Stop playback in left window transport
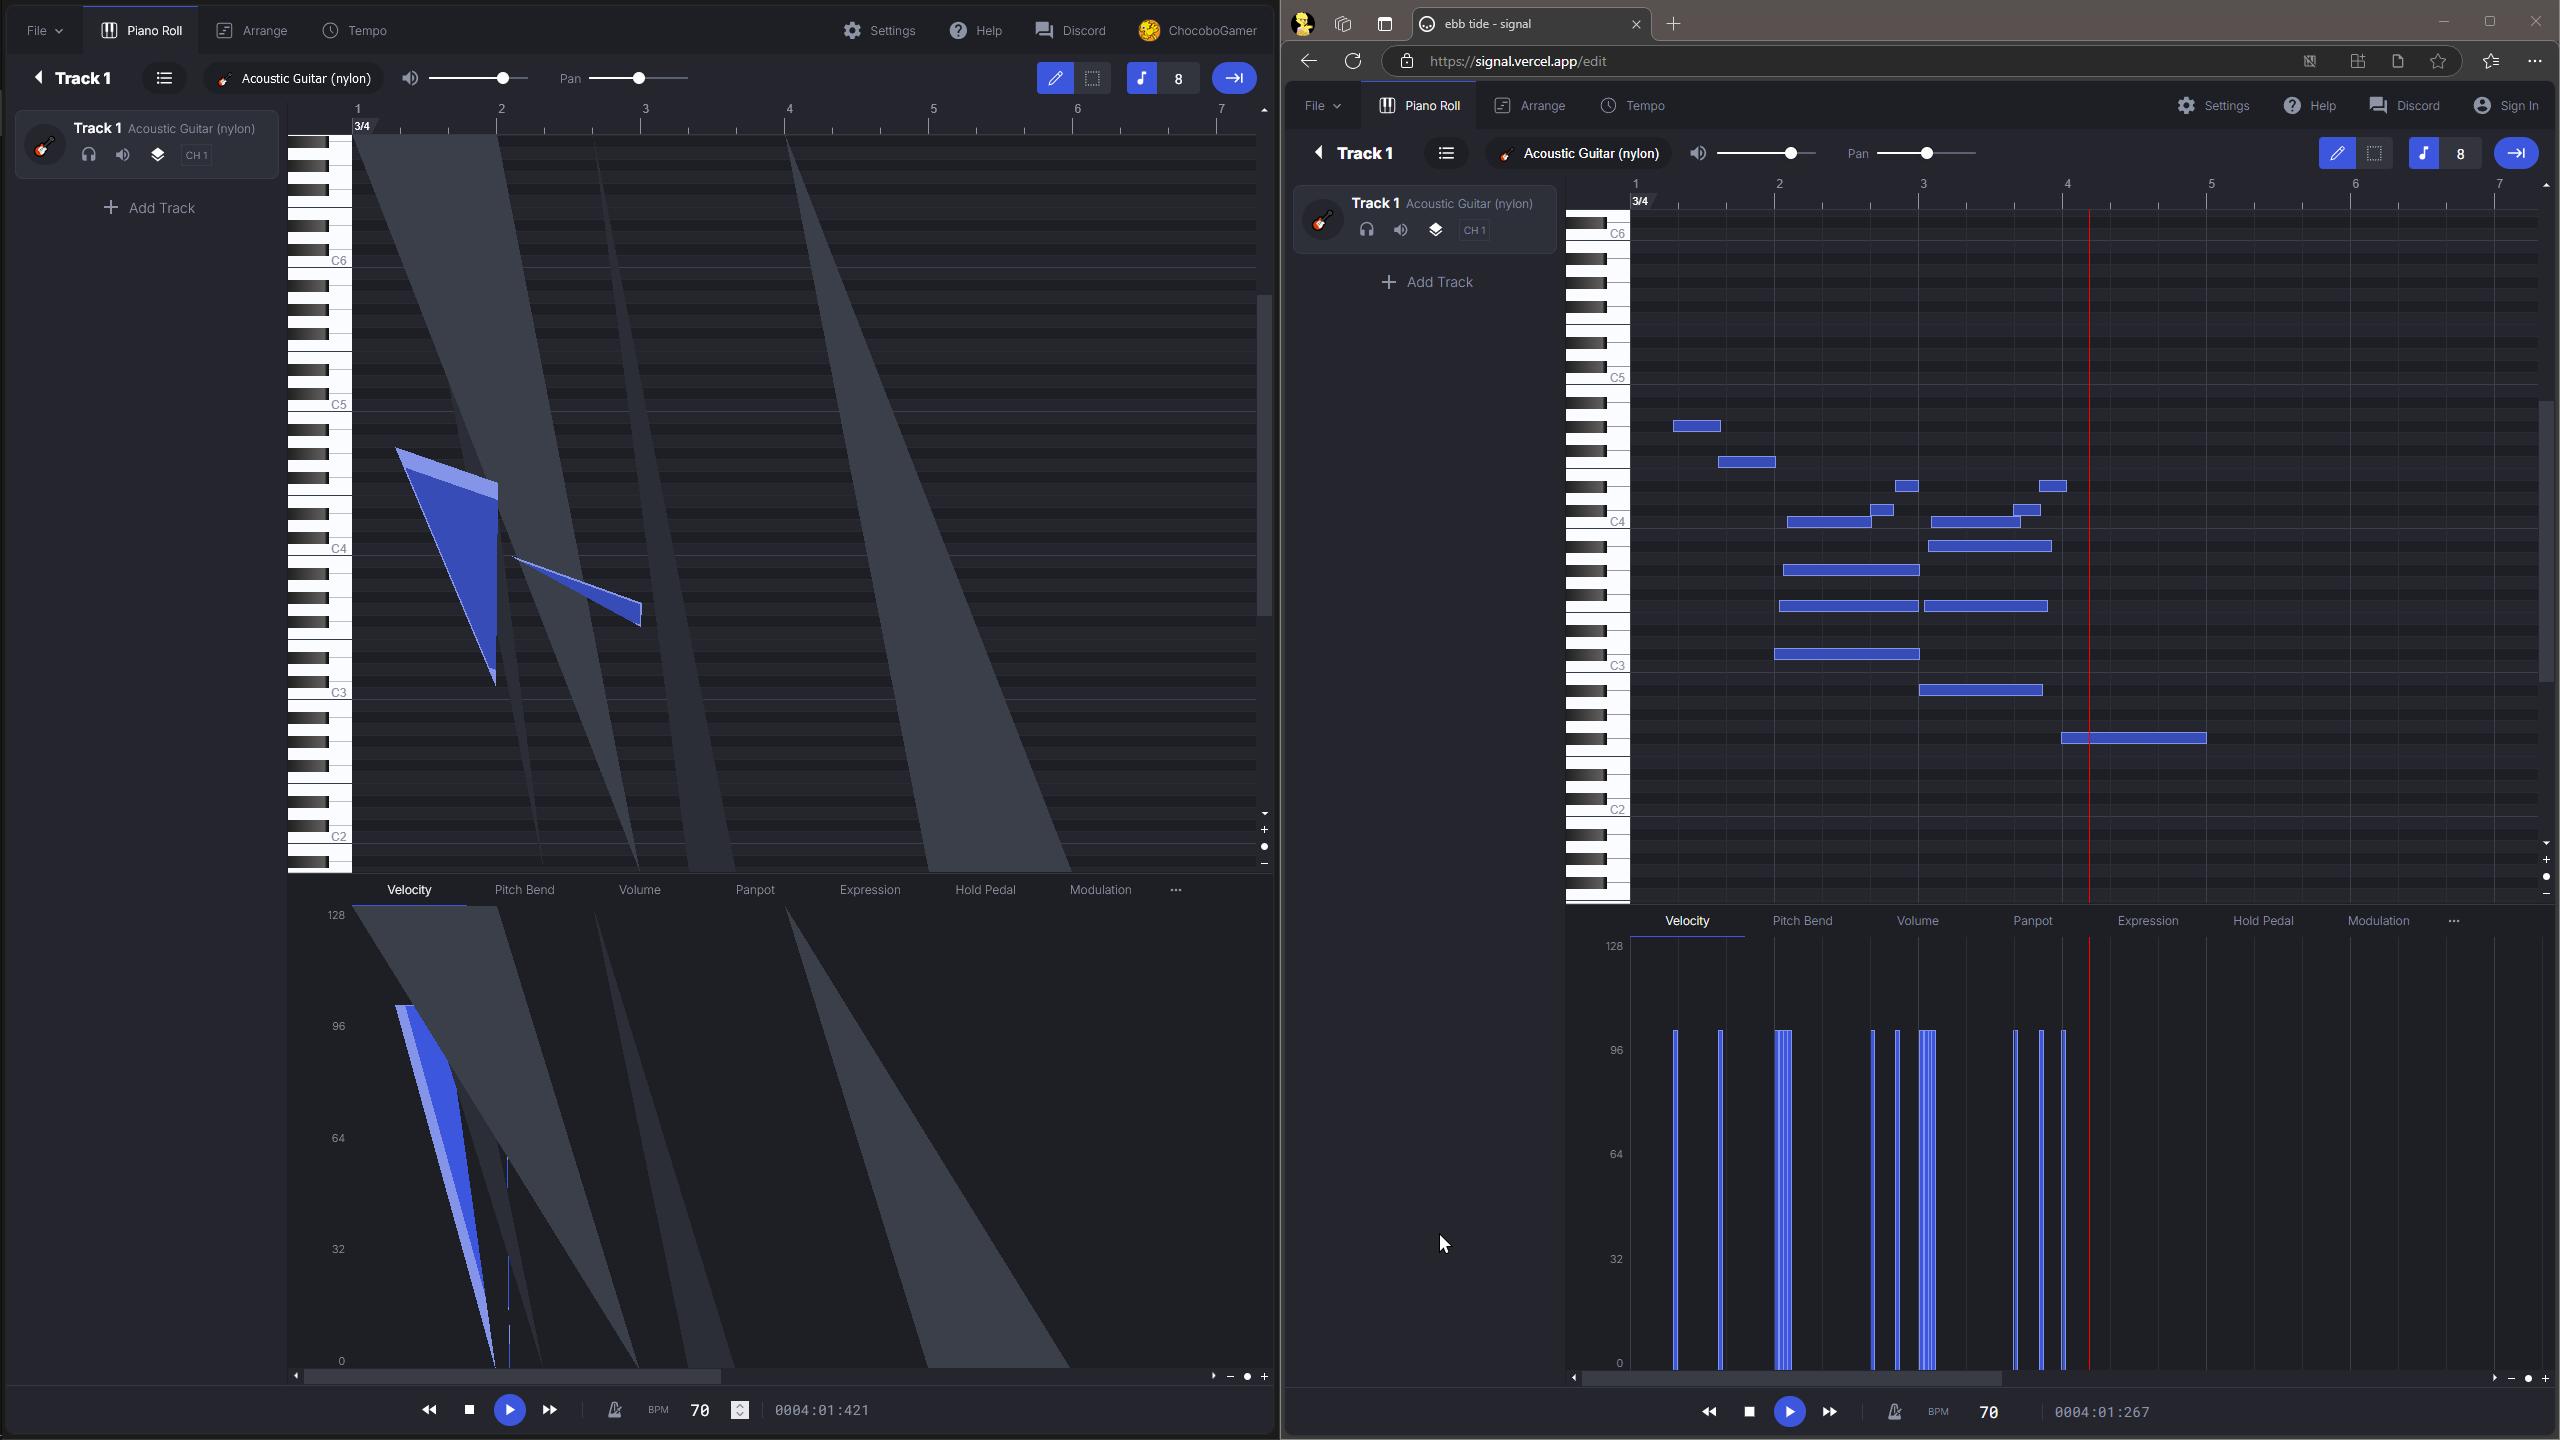Screen dimensions: 2560x1440 coord(469,1410)
